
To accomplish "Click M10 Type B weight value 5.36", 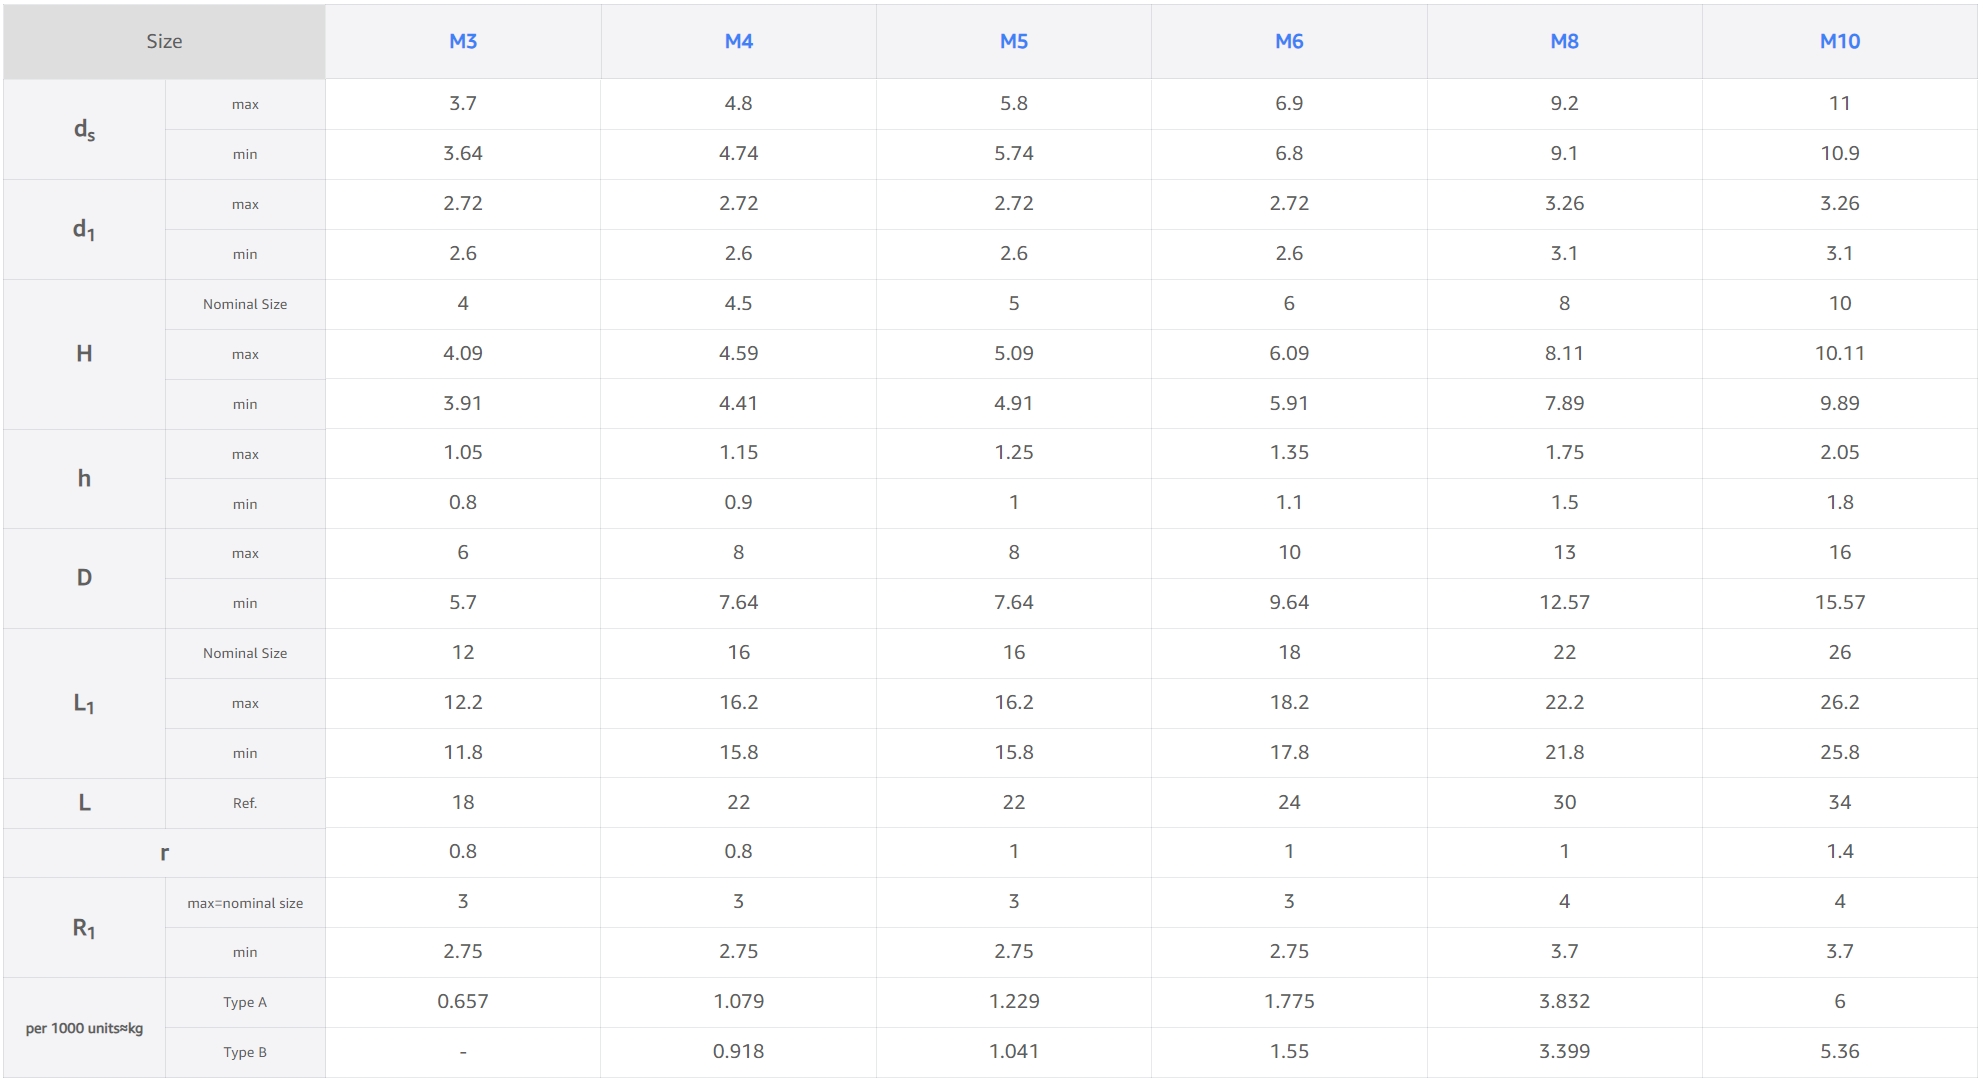I will (x=1839, y=1051).
